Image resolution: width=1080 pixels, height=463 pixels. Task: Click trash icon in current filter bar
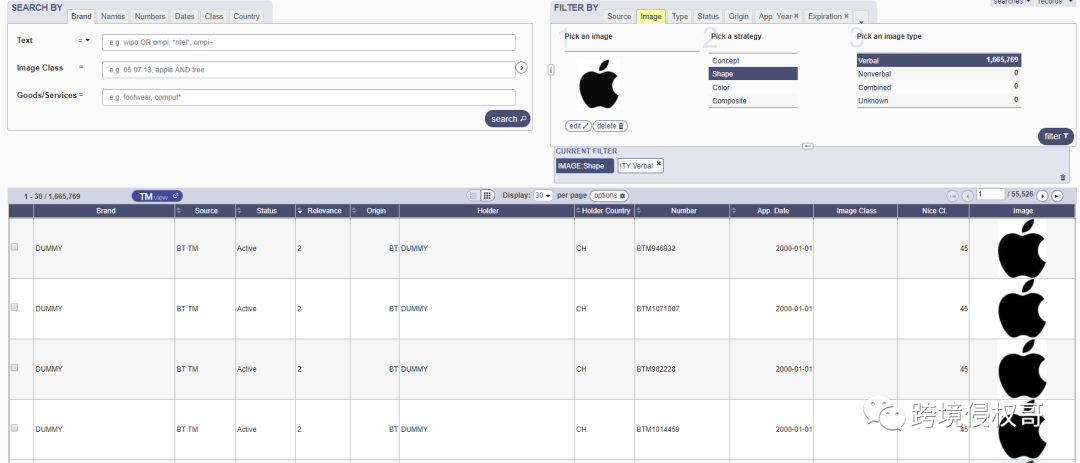1063,177
